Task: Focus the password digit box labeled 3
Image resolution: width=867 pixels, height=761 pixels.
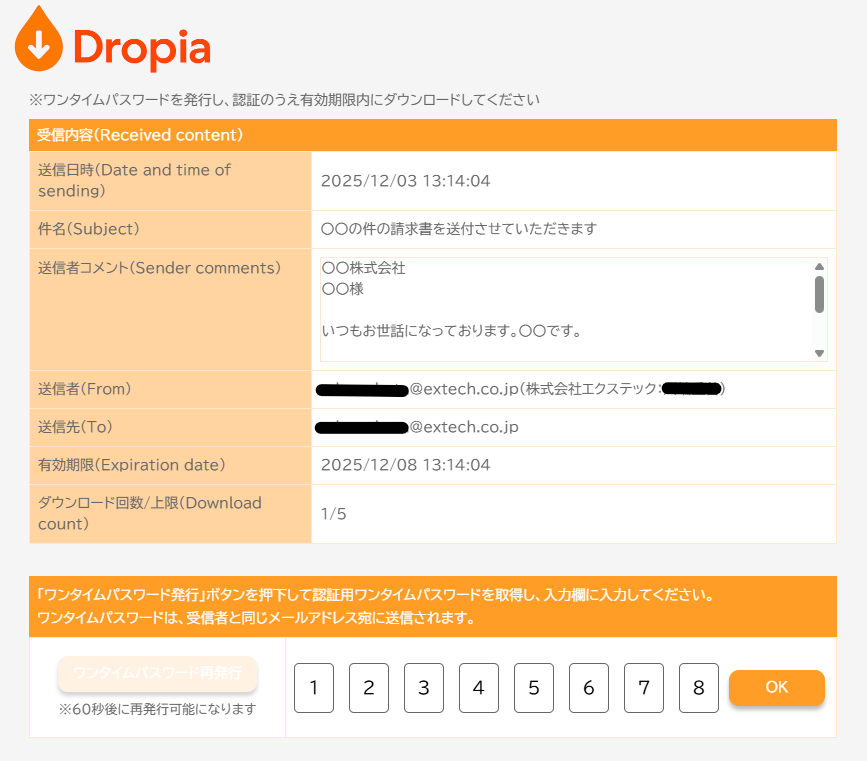Action: 424,688
